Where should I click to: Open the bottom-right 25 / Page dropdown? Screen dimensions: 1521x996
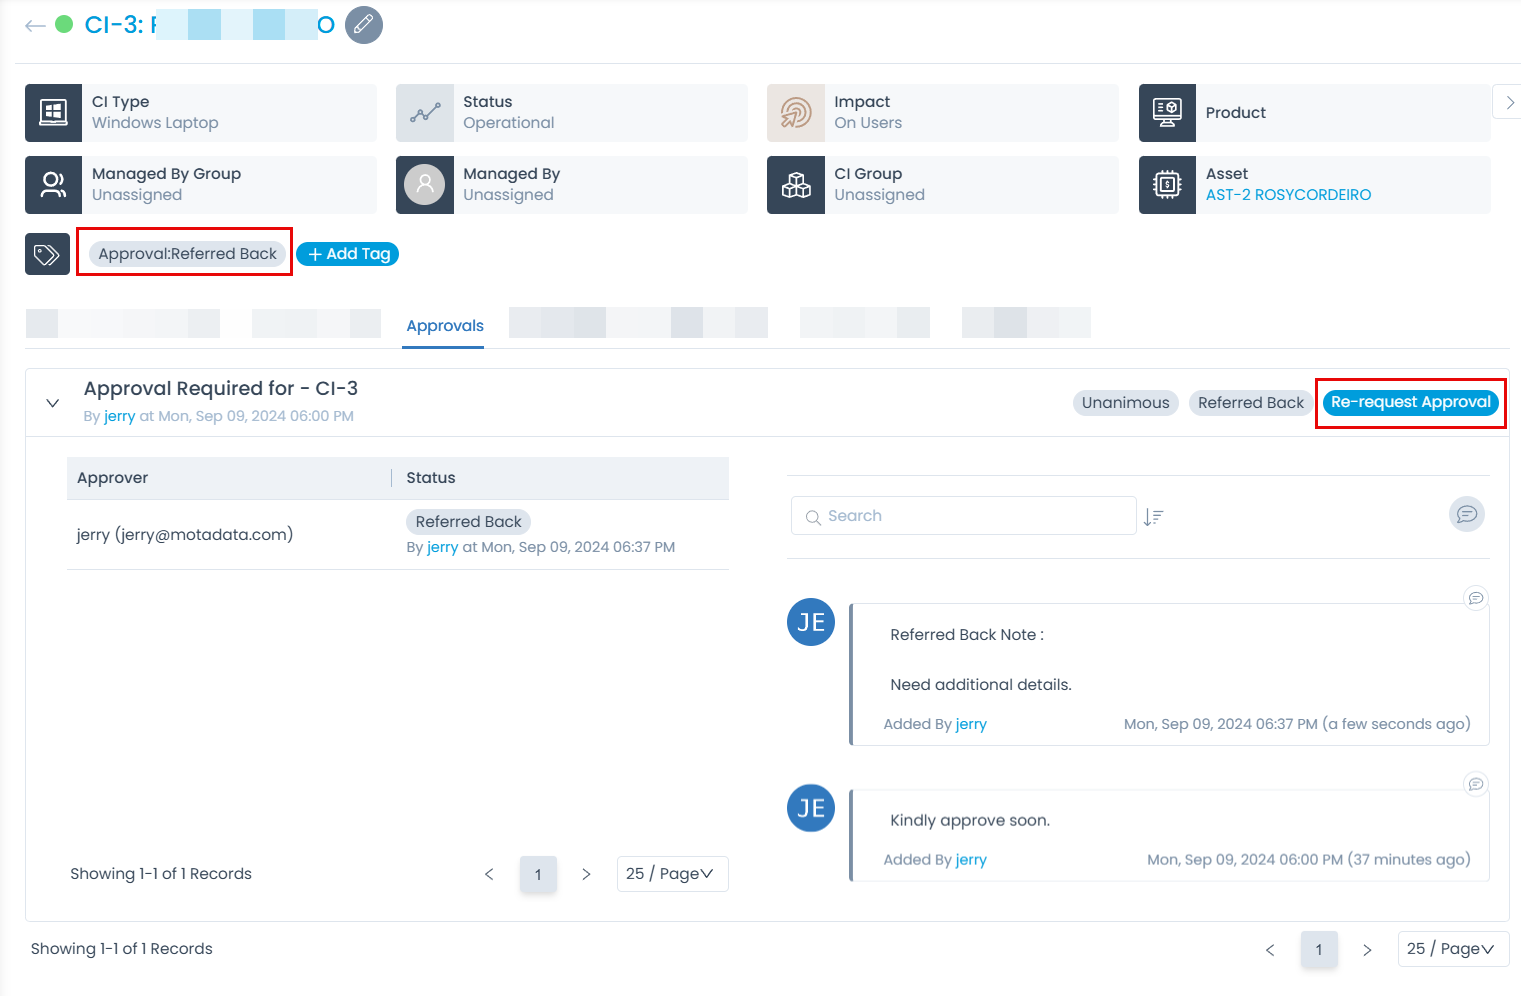1452,949
